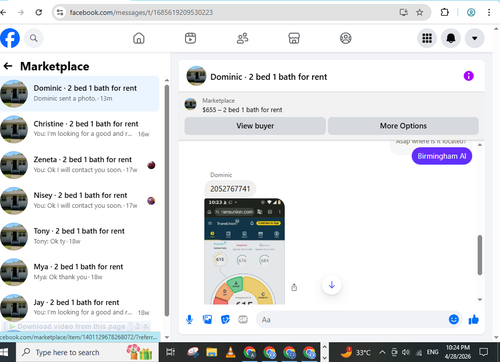The width and height of the screenshot is (500, 362).
Task: Share the sent photo via forward icon
Action: [x=294, y=287]
